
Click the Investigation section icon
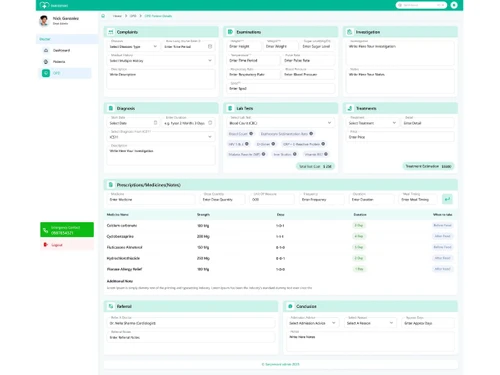pyautogui.click(x=349, y=32)
